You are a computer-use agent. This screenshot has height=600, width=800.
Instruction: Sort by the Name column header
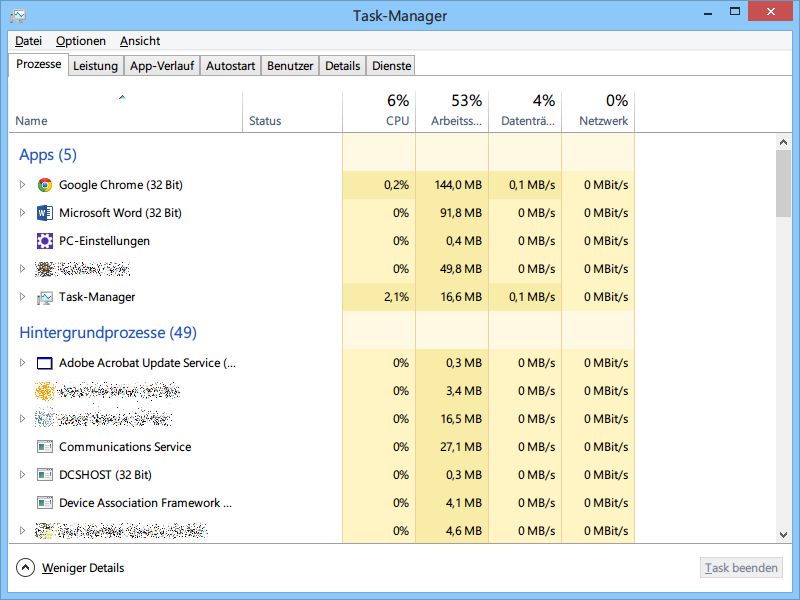click(126, 112)
